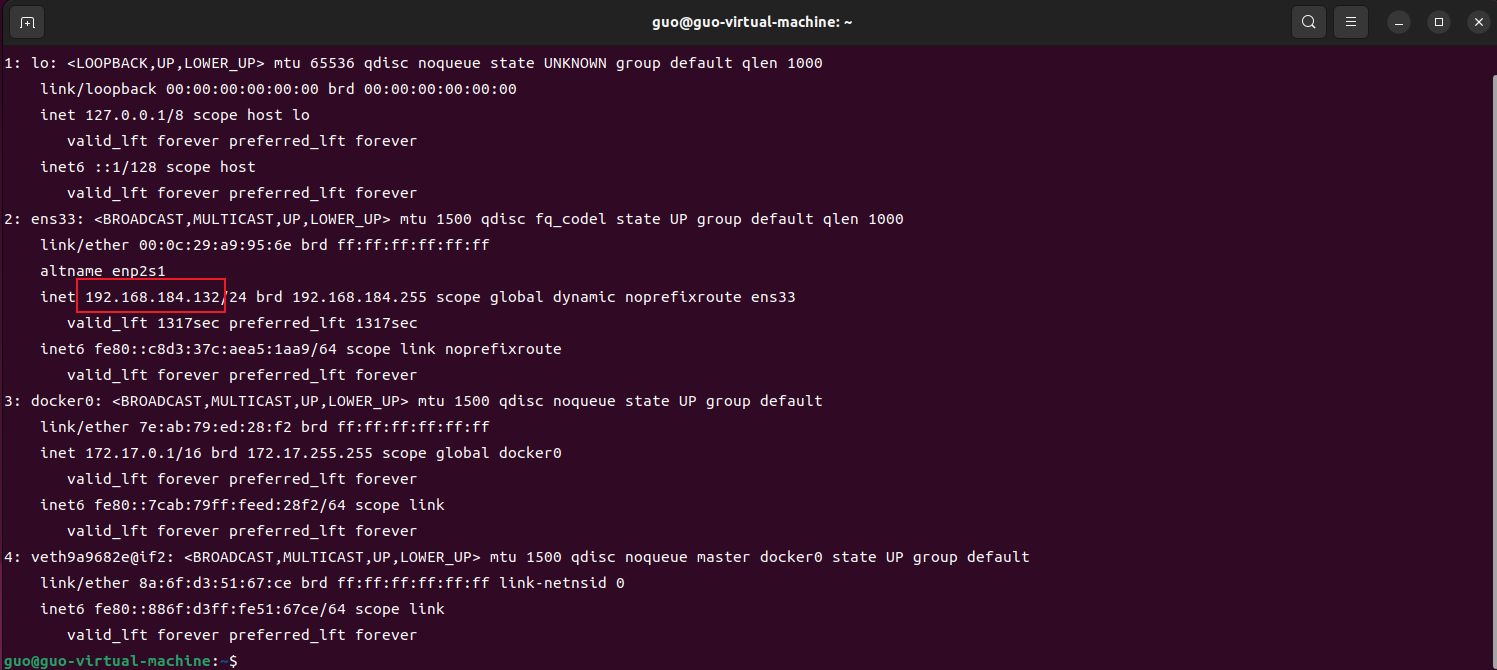Open the hamburger menu
This screenshot has height=670, width=1497.
pyautogui.click(x=1351, y=21)
